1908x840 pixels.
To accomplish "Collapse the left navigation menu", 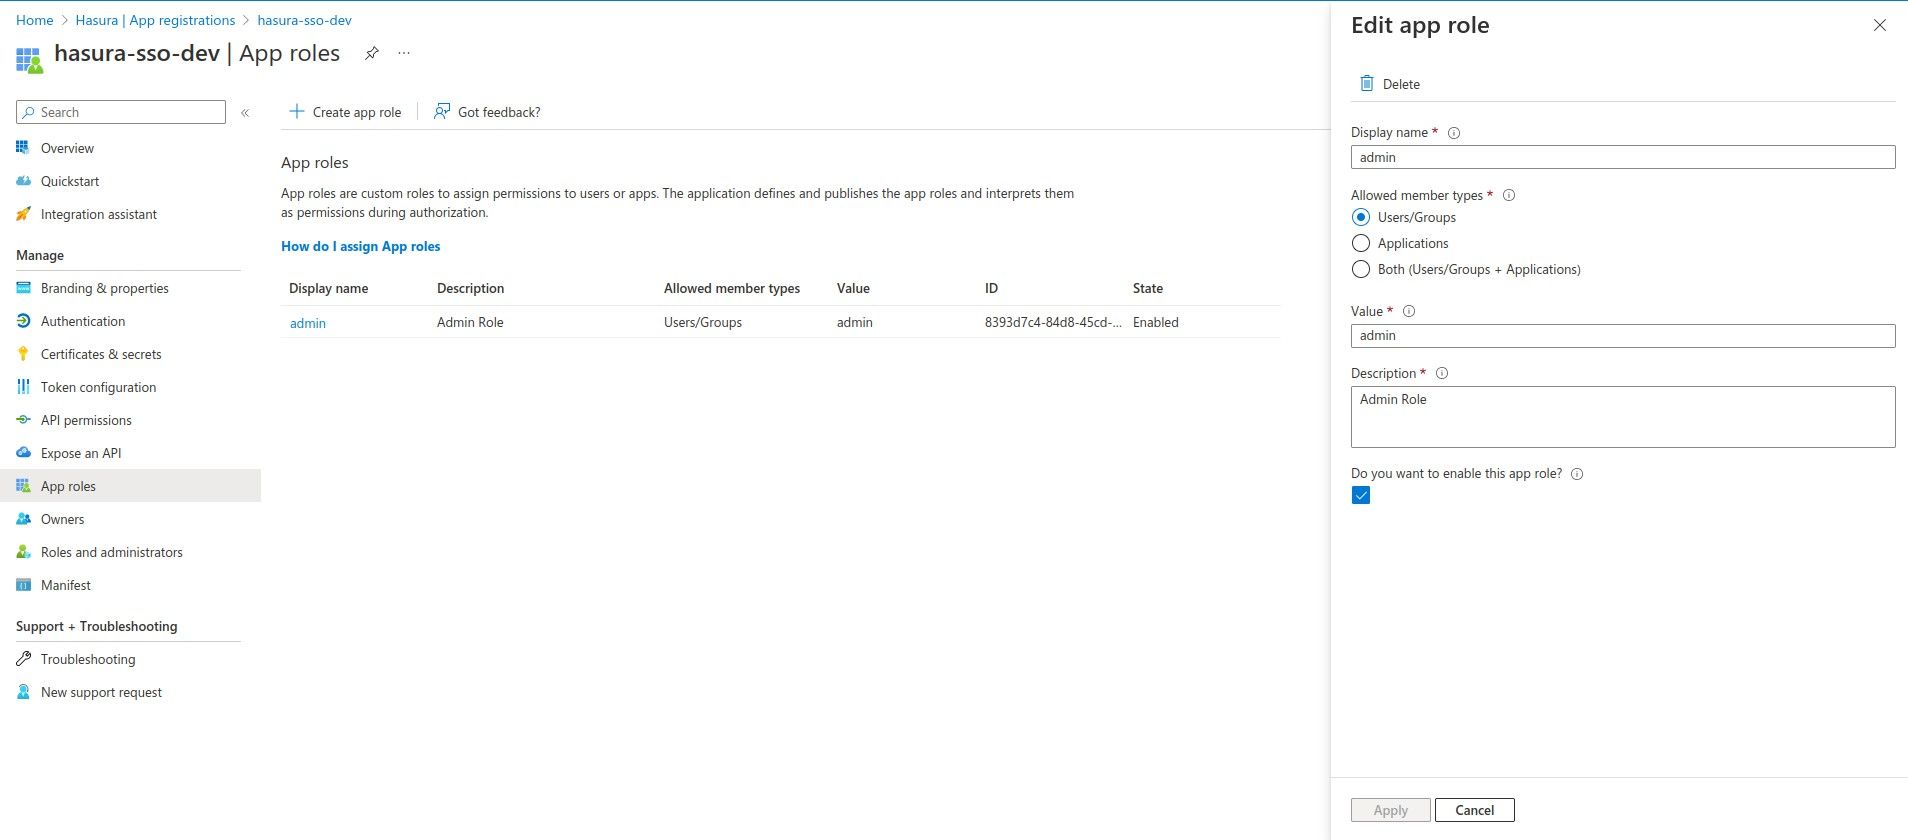I will click(245, 112).
